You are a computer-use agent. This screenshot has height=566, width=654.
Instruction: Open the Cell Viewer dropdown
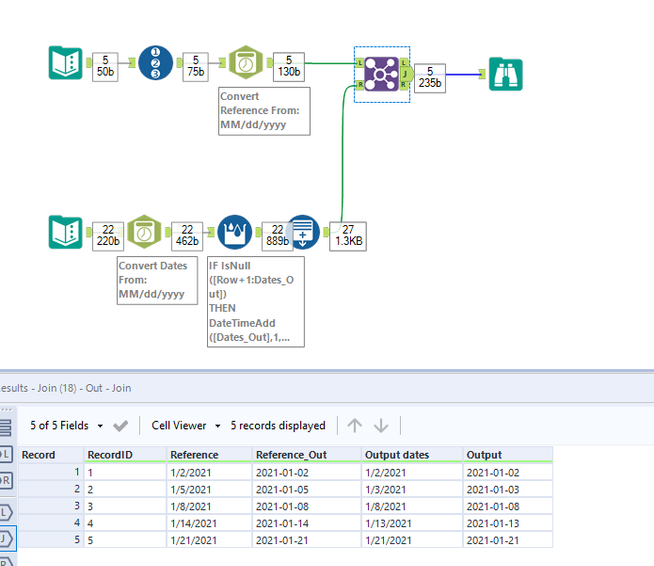(186, 425)
